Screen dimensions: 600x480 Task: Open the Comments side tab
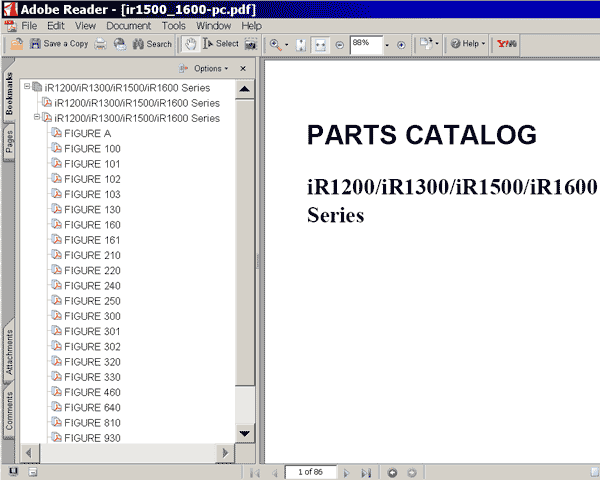(9, 410)
